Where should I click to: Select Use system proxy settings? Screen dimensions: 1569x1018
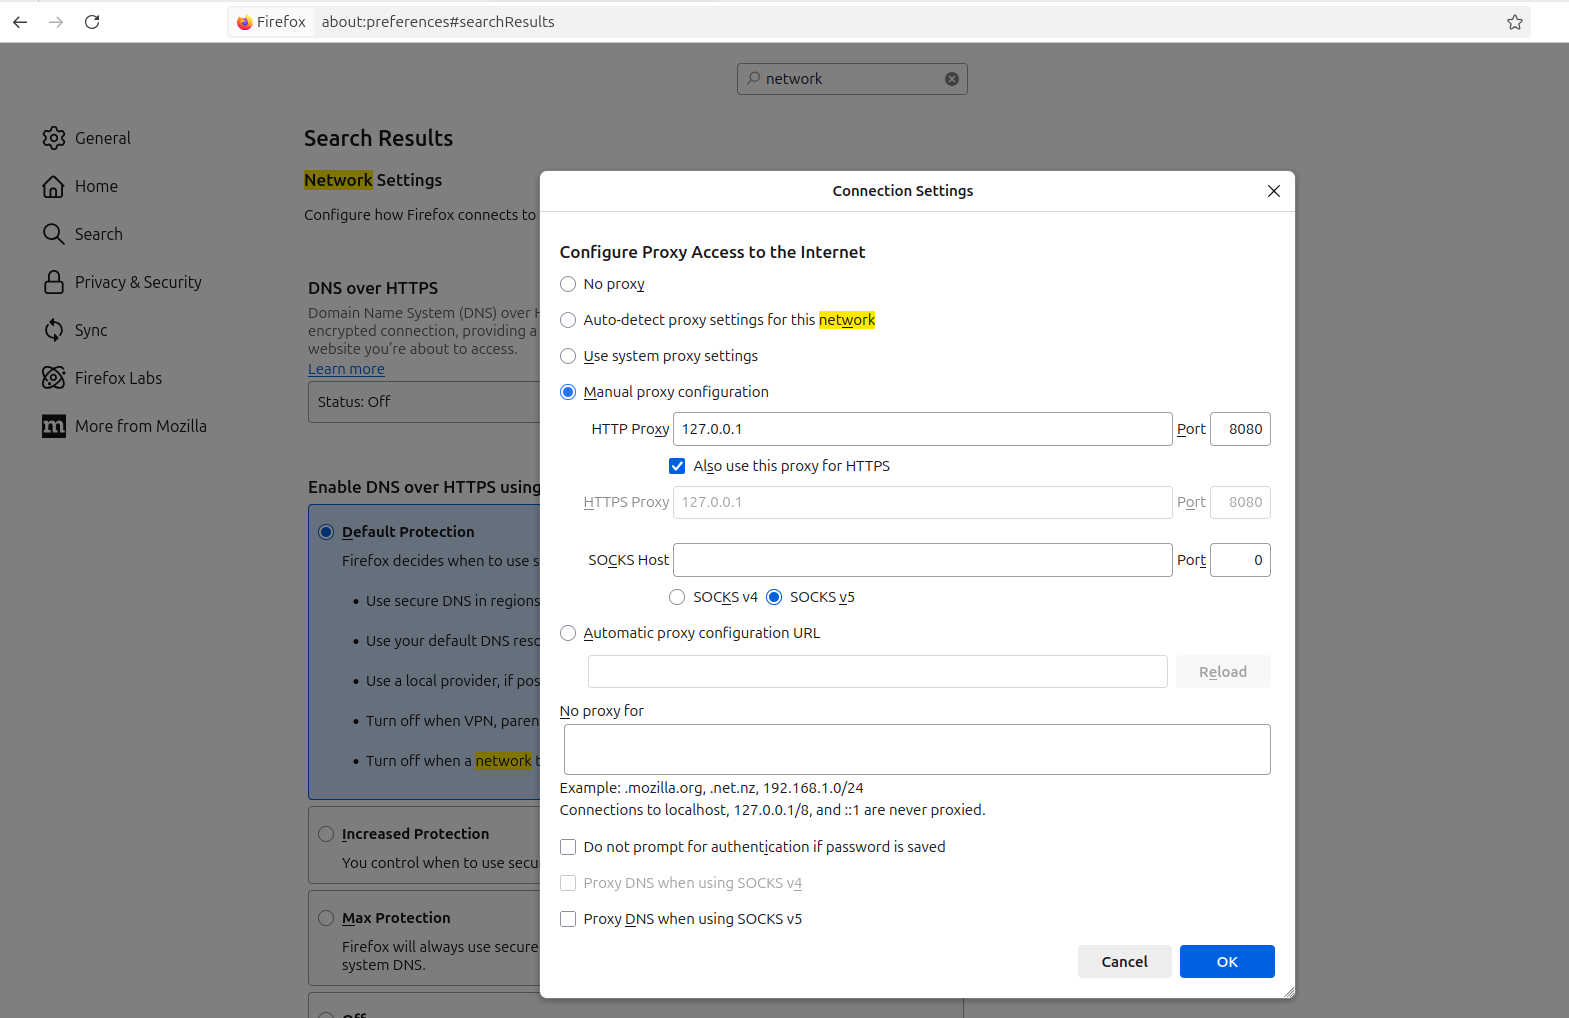pos(568,356)
